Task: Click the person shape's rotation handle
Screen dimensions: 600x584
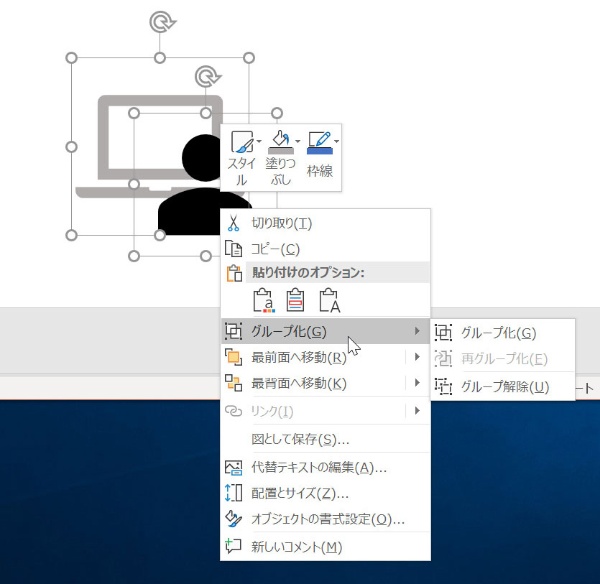Action: [x=206, y=76]
